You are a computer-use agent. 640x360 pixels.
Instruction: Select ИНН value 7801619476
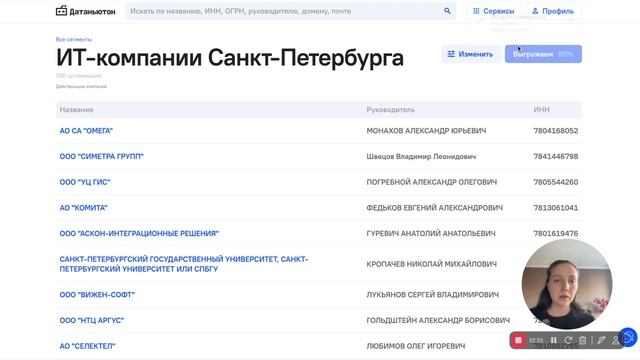point(556,233)
